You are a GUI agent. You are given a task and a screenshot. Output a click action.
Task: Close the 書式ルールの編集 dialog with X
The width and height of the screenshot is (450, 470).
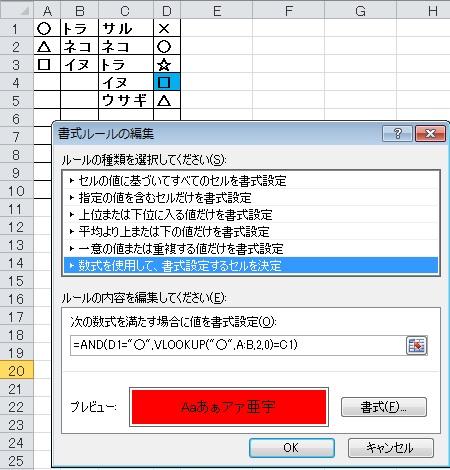click(x=430, y=134)
